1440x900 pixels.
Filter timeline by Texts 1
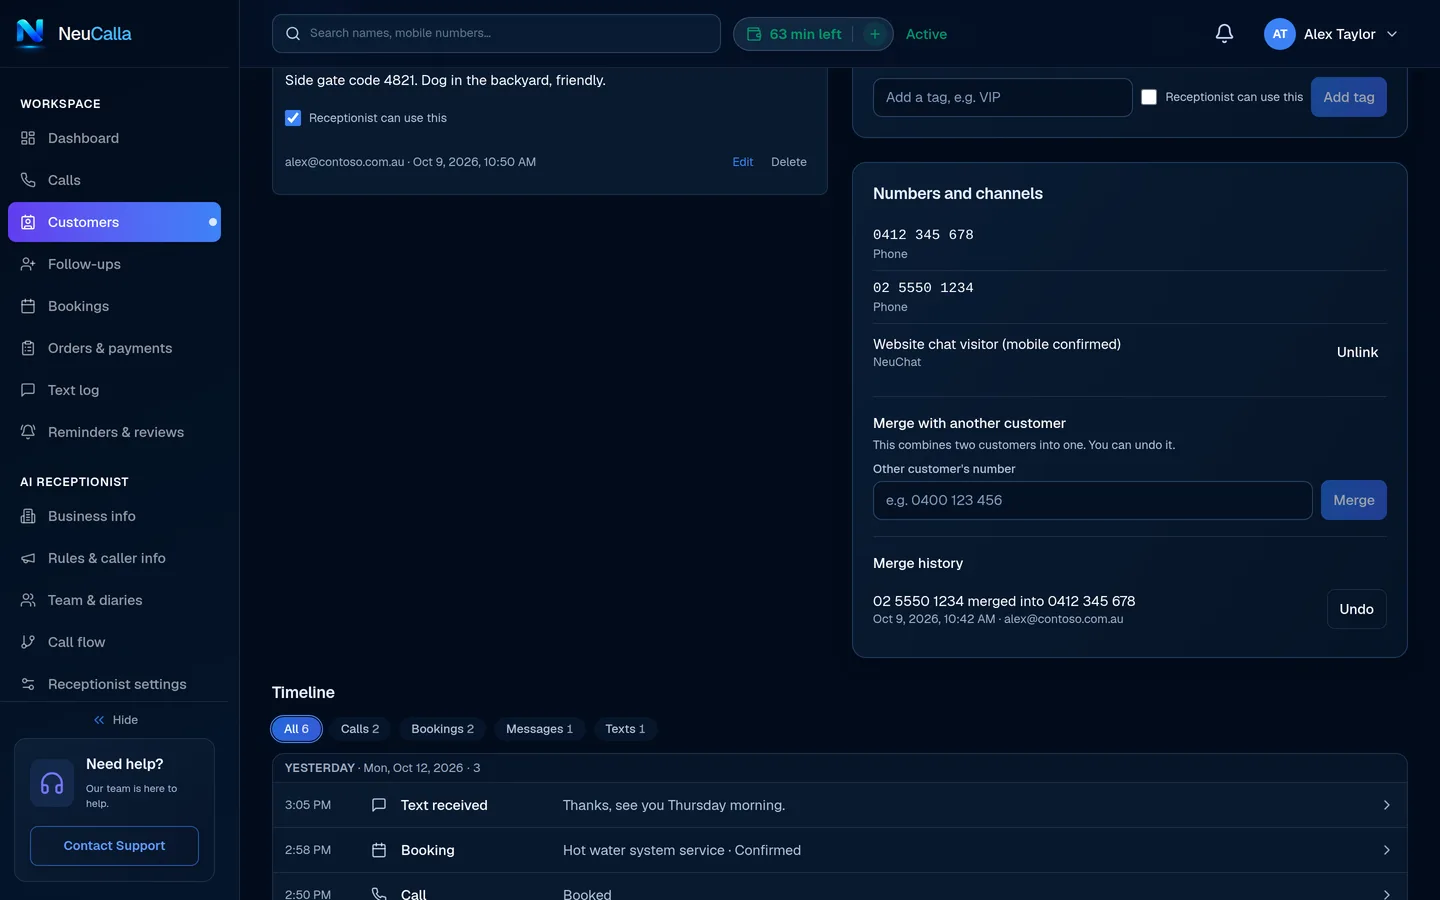click(625, 729)
